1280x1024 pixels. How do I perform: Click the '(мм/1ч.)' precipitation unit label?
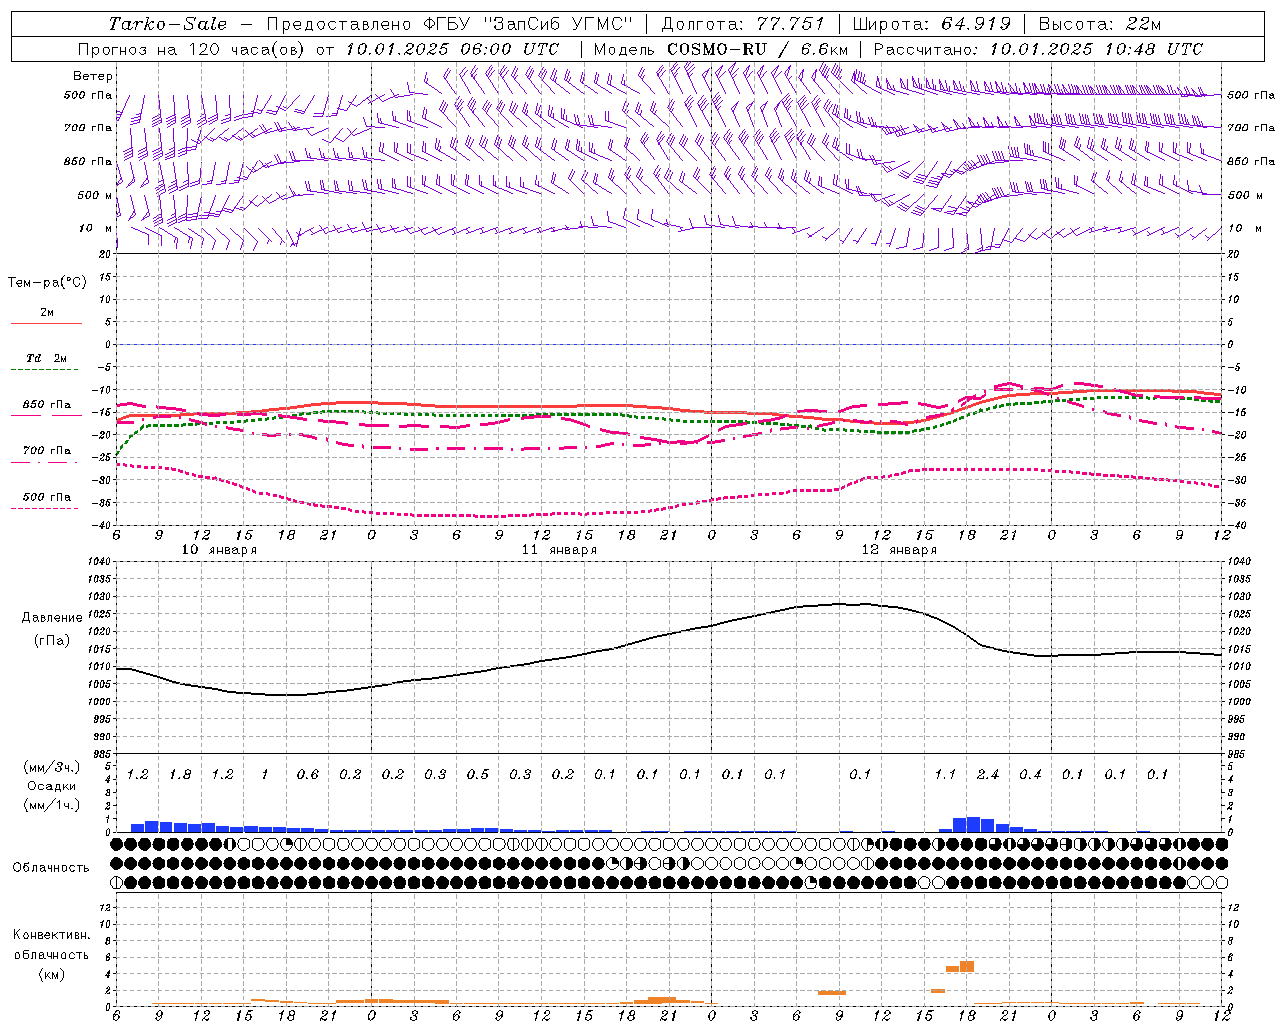pyautogui.click(x=52, y=805)
